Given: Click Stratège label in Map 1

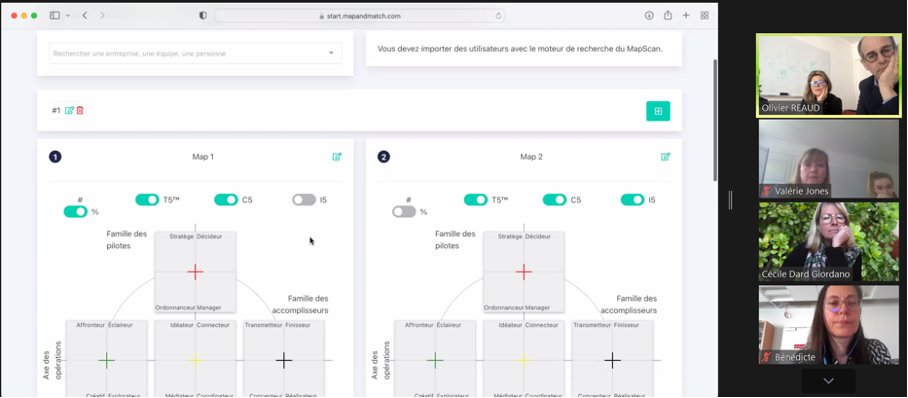Looking at the screenshot, I should point(181,236).
